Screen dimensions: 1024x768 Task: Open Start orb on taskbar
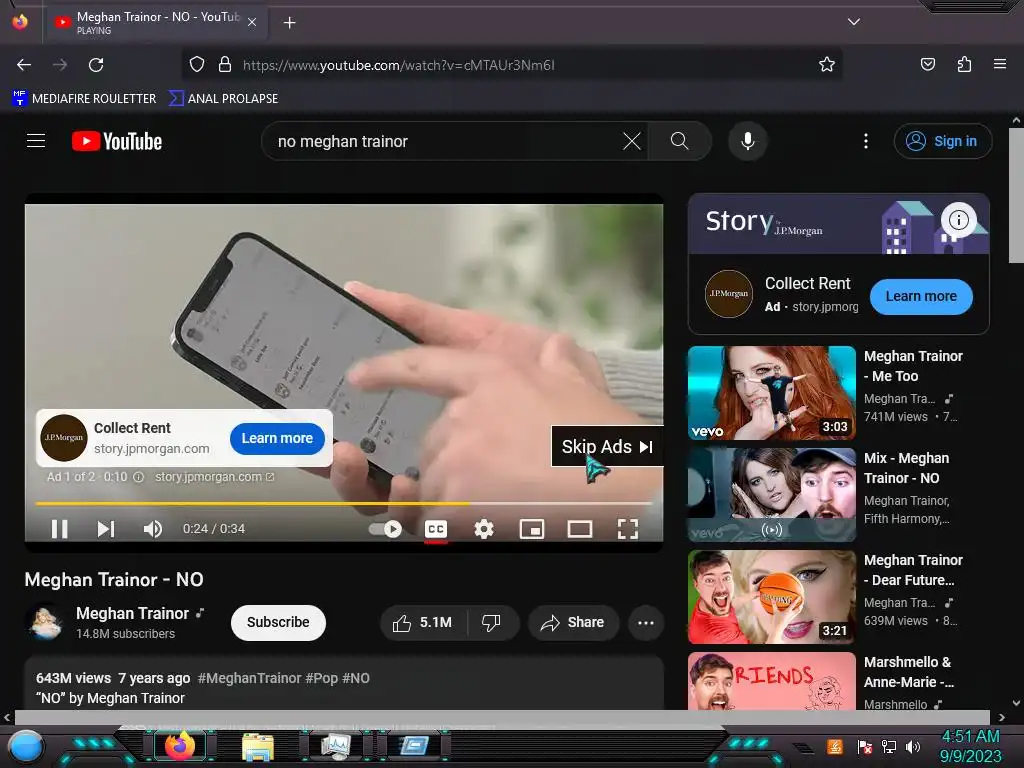[x=26, y=747]
